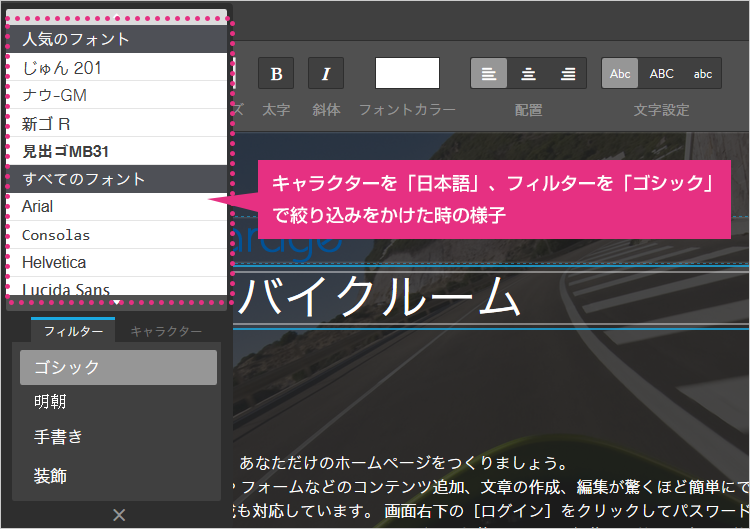Choose the Helvetica font
The width and height of the screenshot is (750, 529).
(117, 263)
